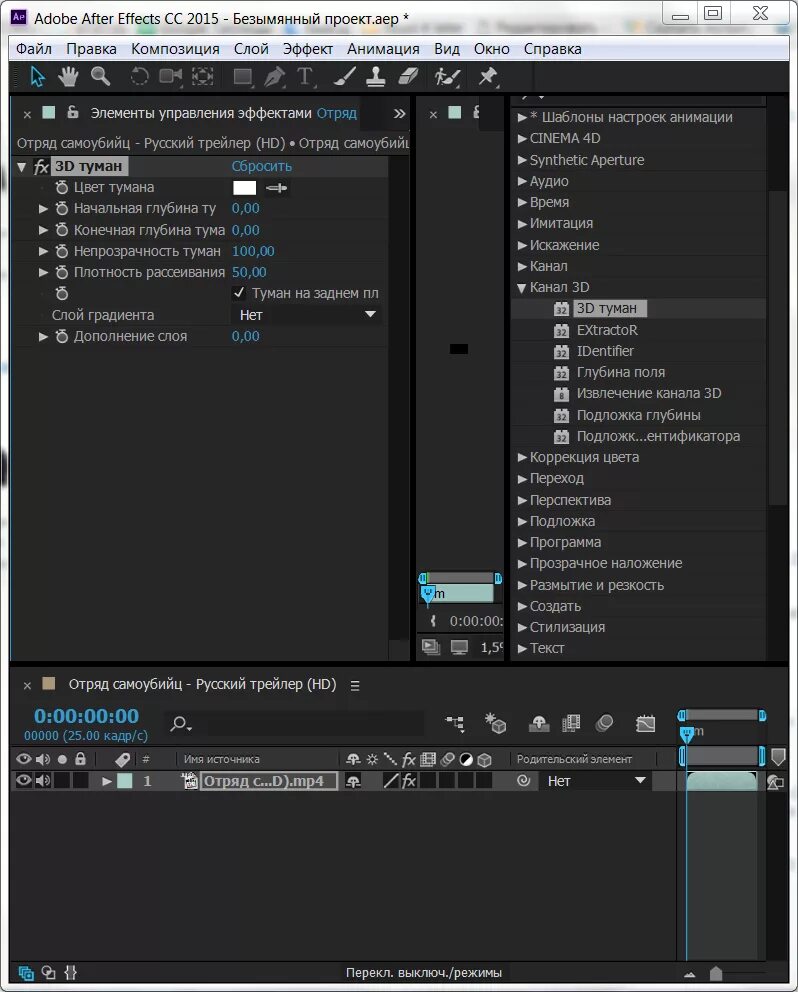Select the Brush tool
798x992 pixels.
click(x=345, y=77)
